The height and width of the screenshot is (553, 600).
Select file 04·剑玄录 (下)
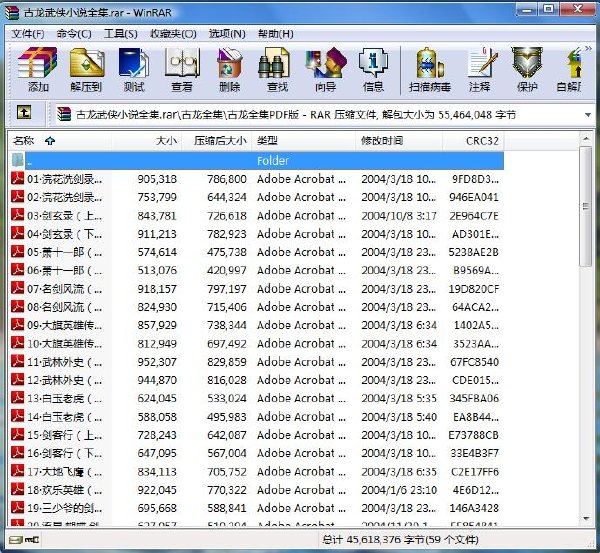[x=64, y=234]
